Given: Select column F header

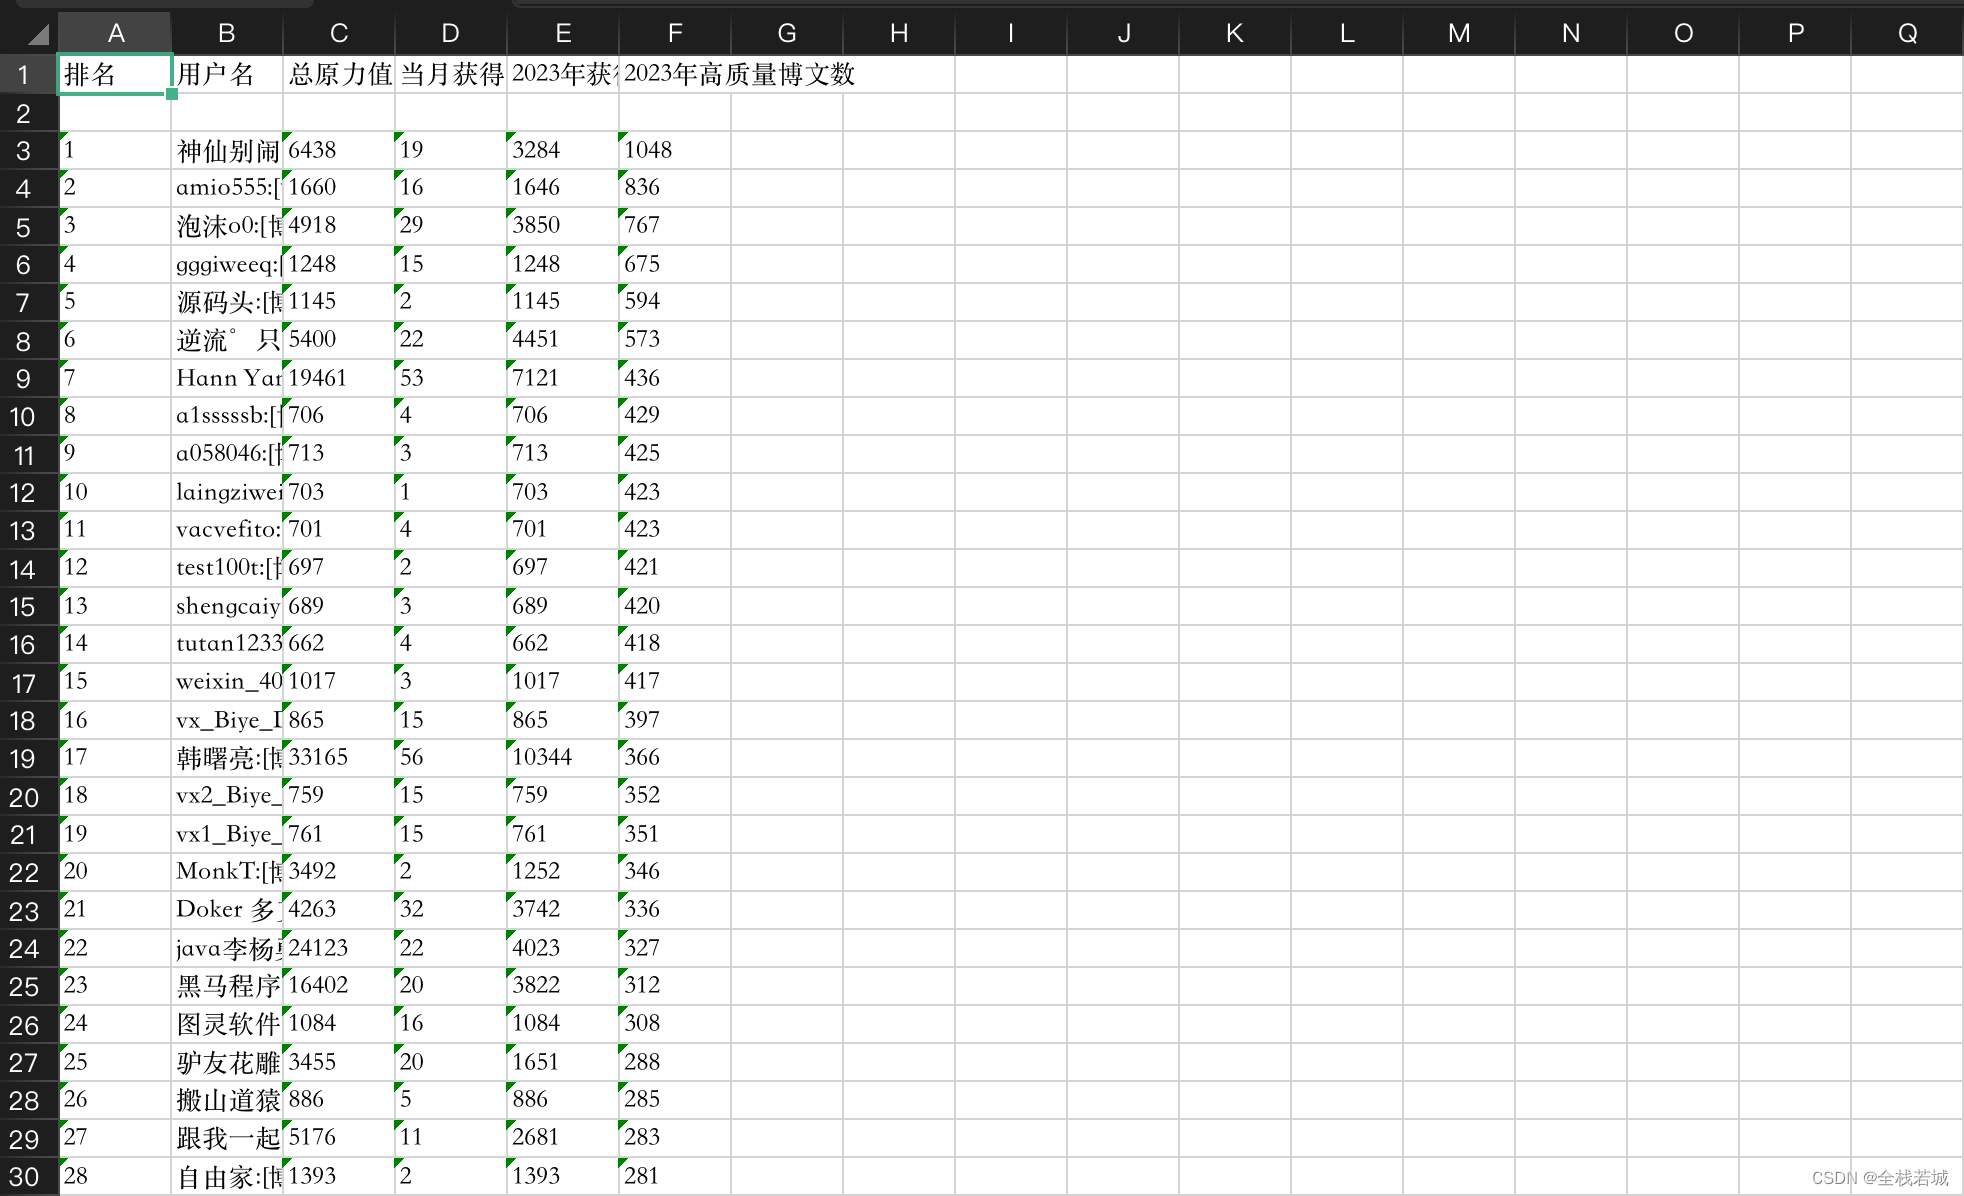Looking at the screenshot, I should coord(675,34).
